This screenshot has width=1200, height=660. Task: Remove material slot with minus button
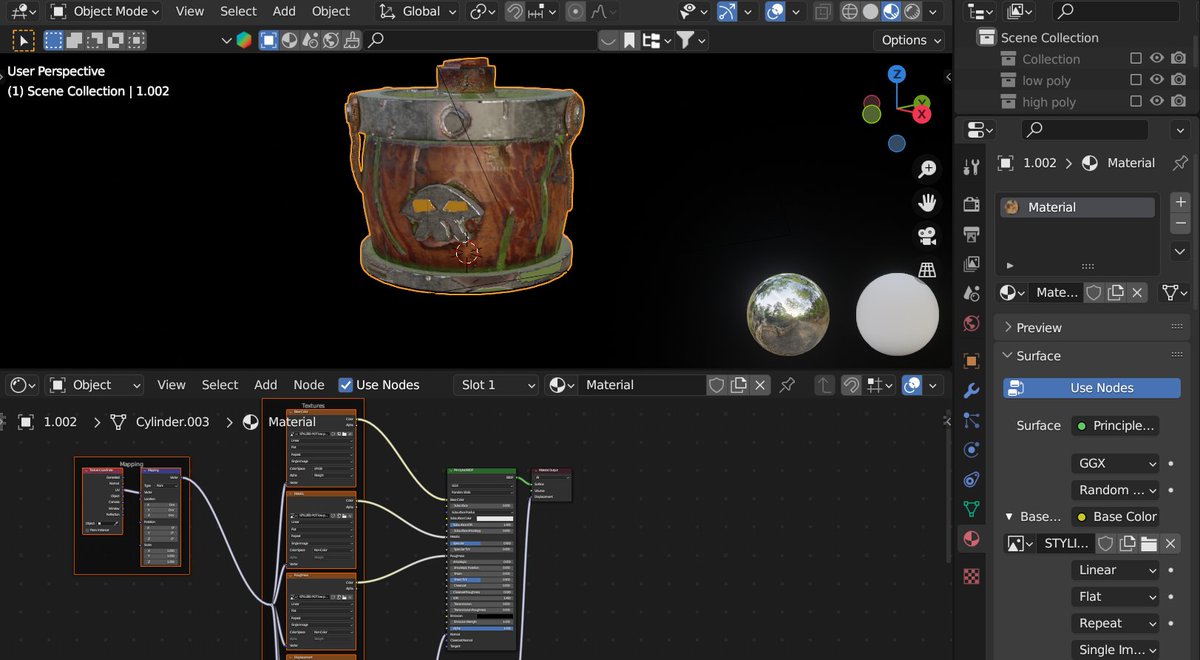click(1180, 224)
